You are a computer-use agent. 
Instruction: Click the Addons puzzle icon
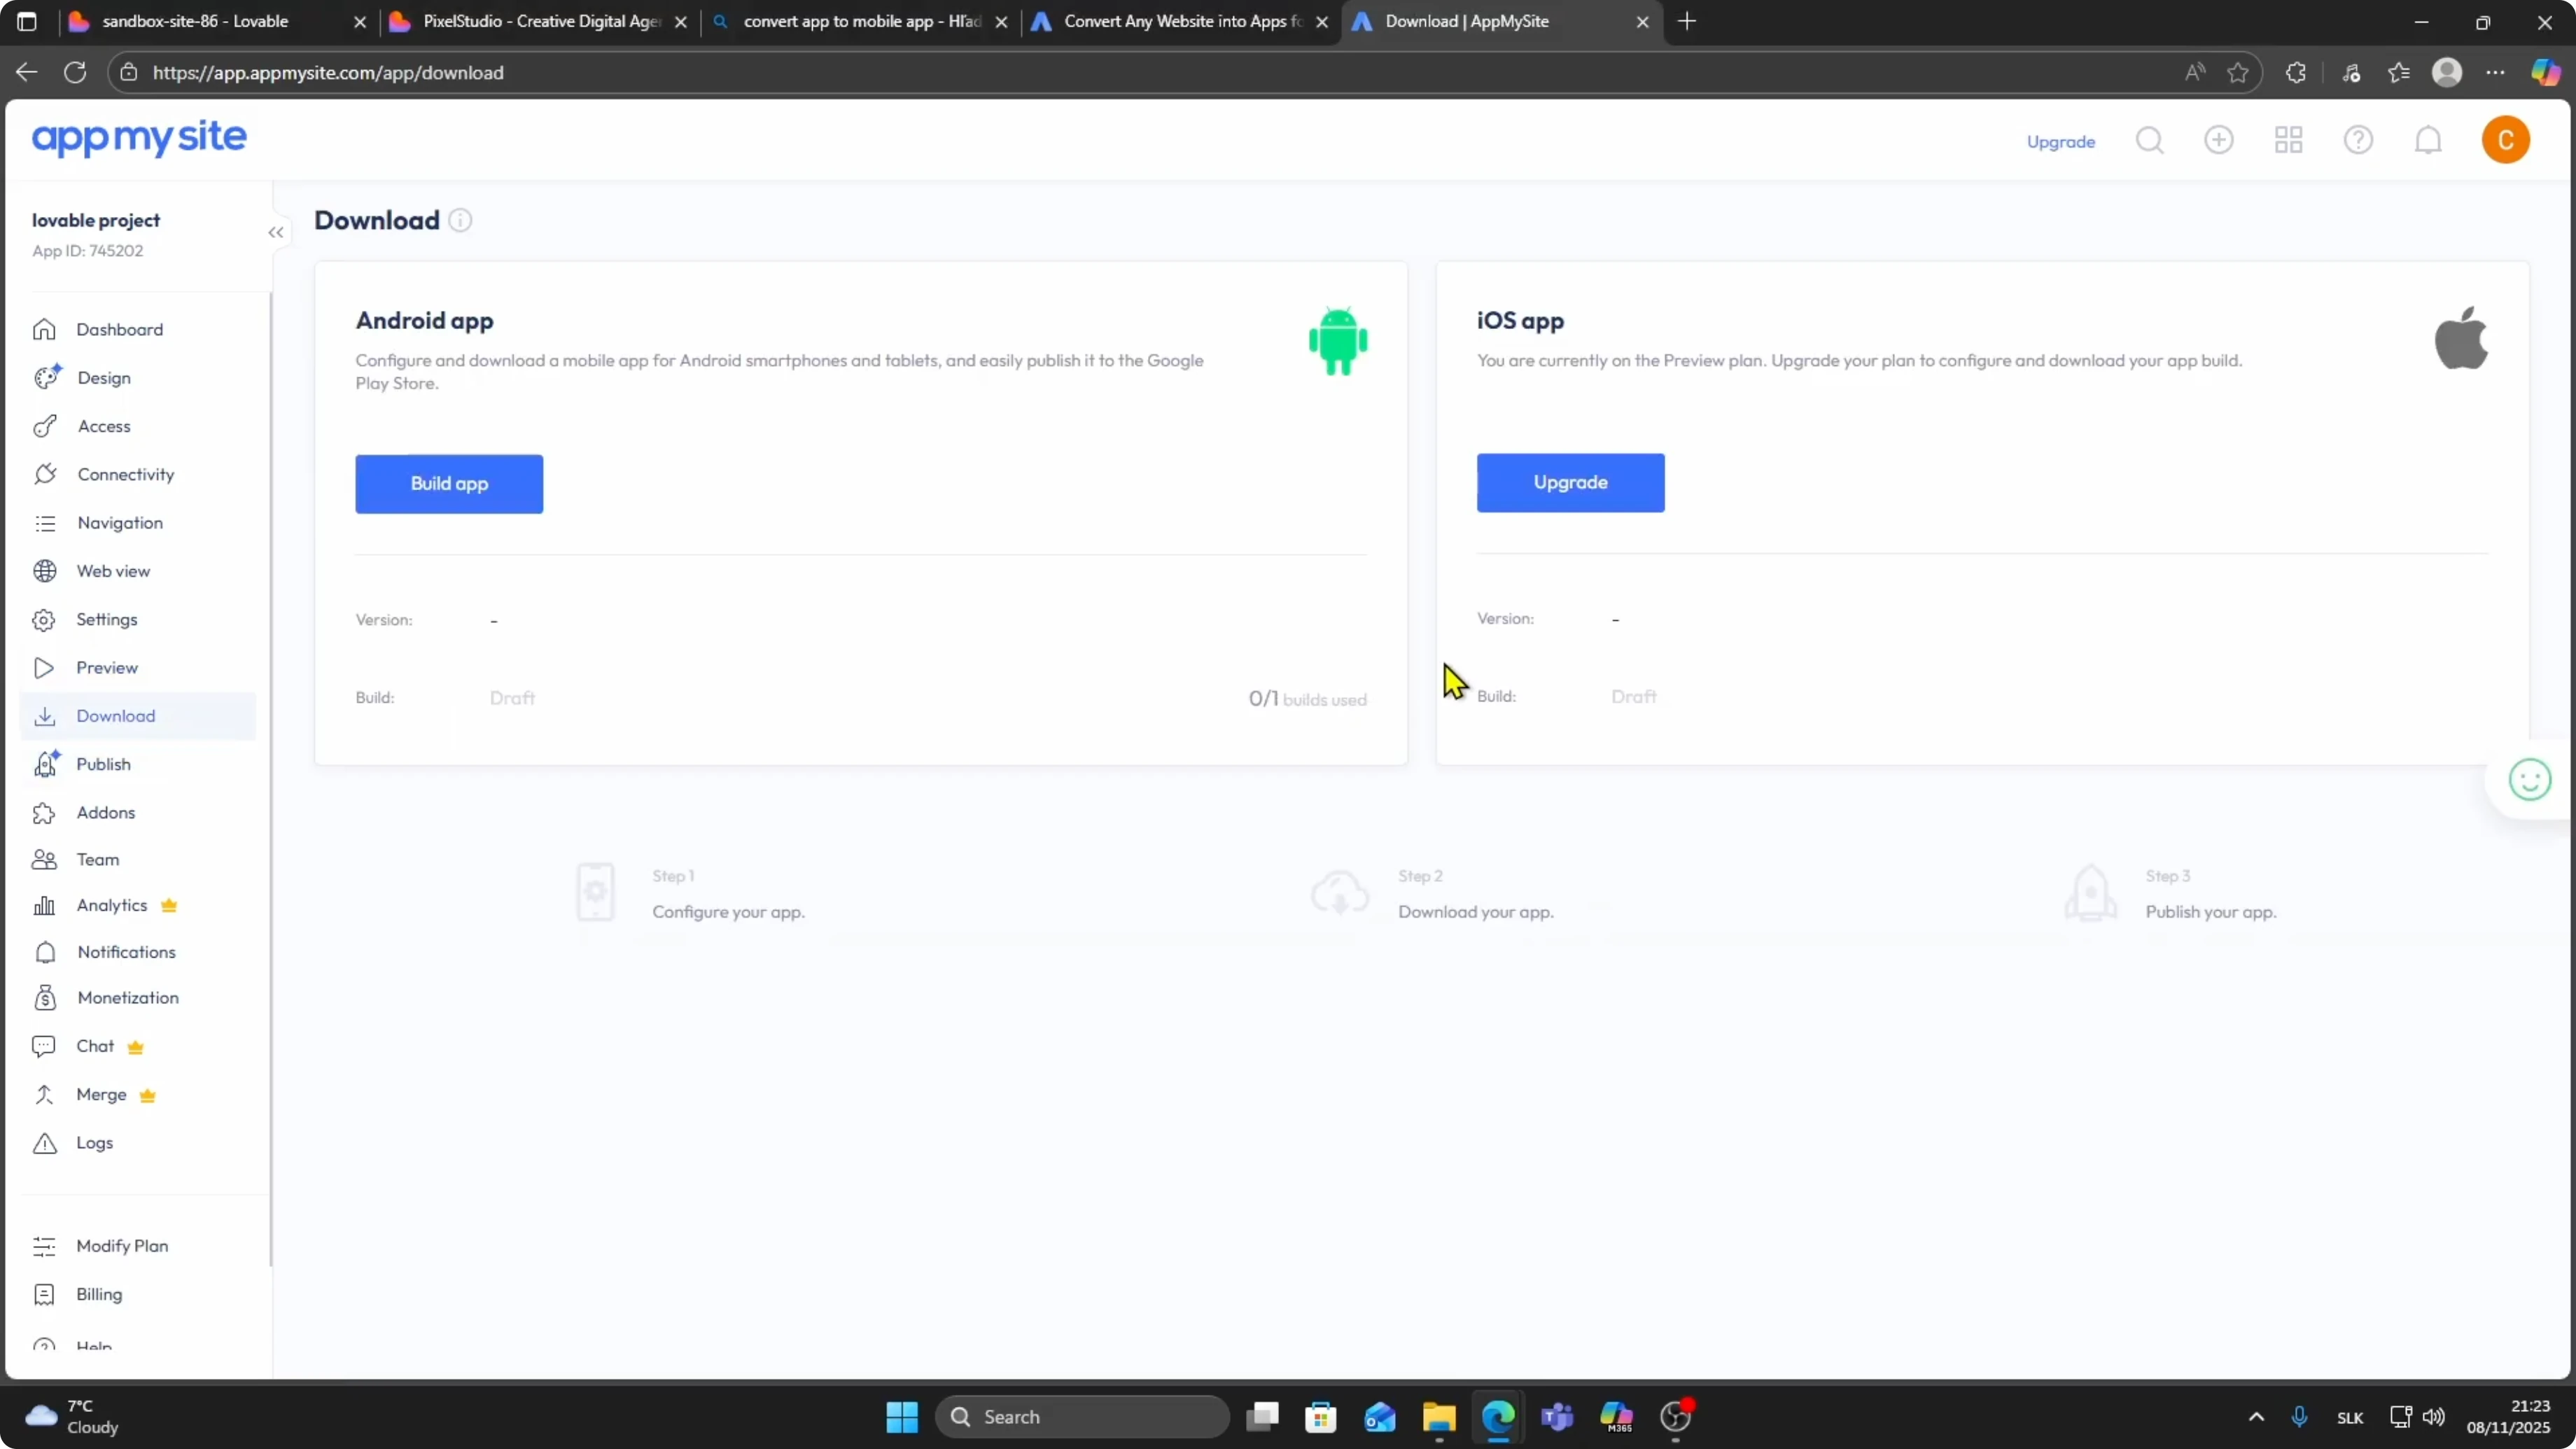point(44,812)
